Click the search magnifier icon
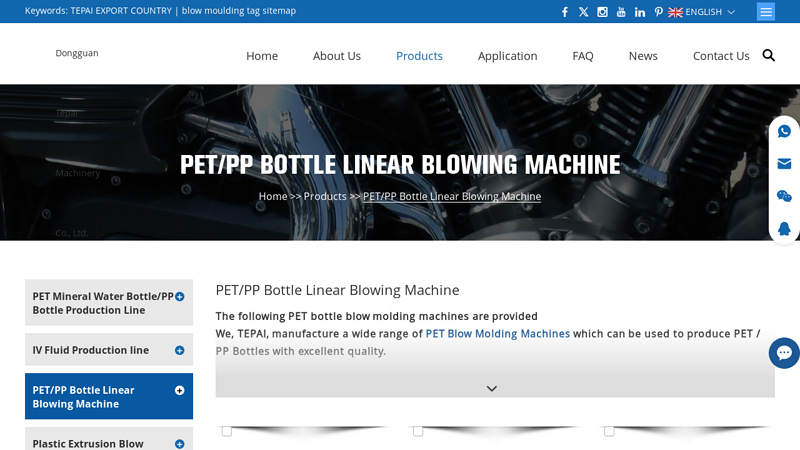Screen dimensions: 800x450 pyautogui.click(x=768, y=55)
